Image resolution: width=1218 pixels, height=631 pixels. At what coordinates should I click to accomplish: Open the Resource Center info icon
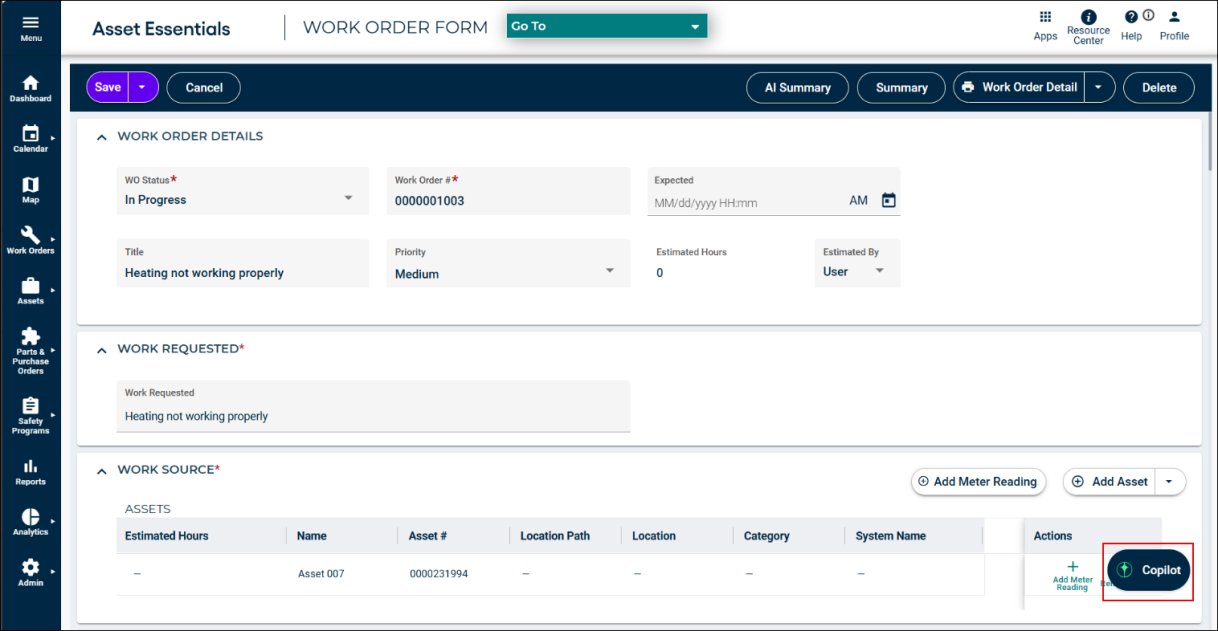click(x=1088, y=17)
